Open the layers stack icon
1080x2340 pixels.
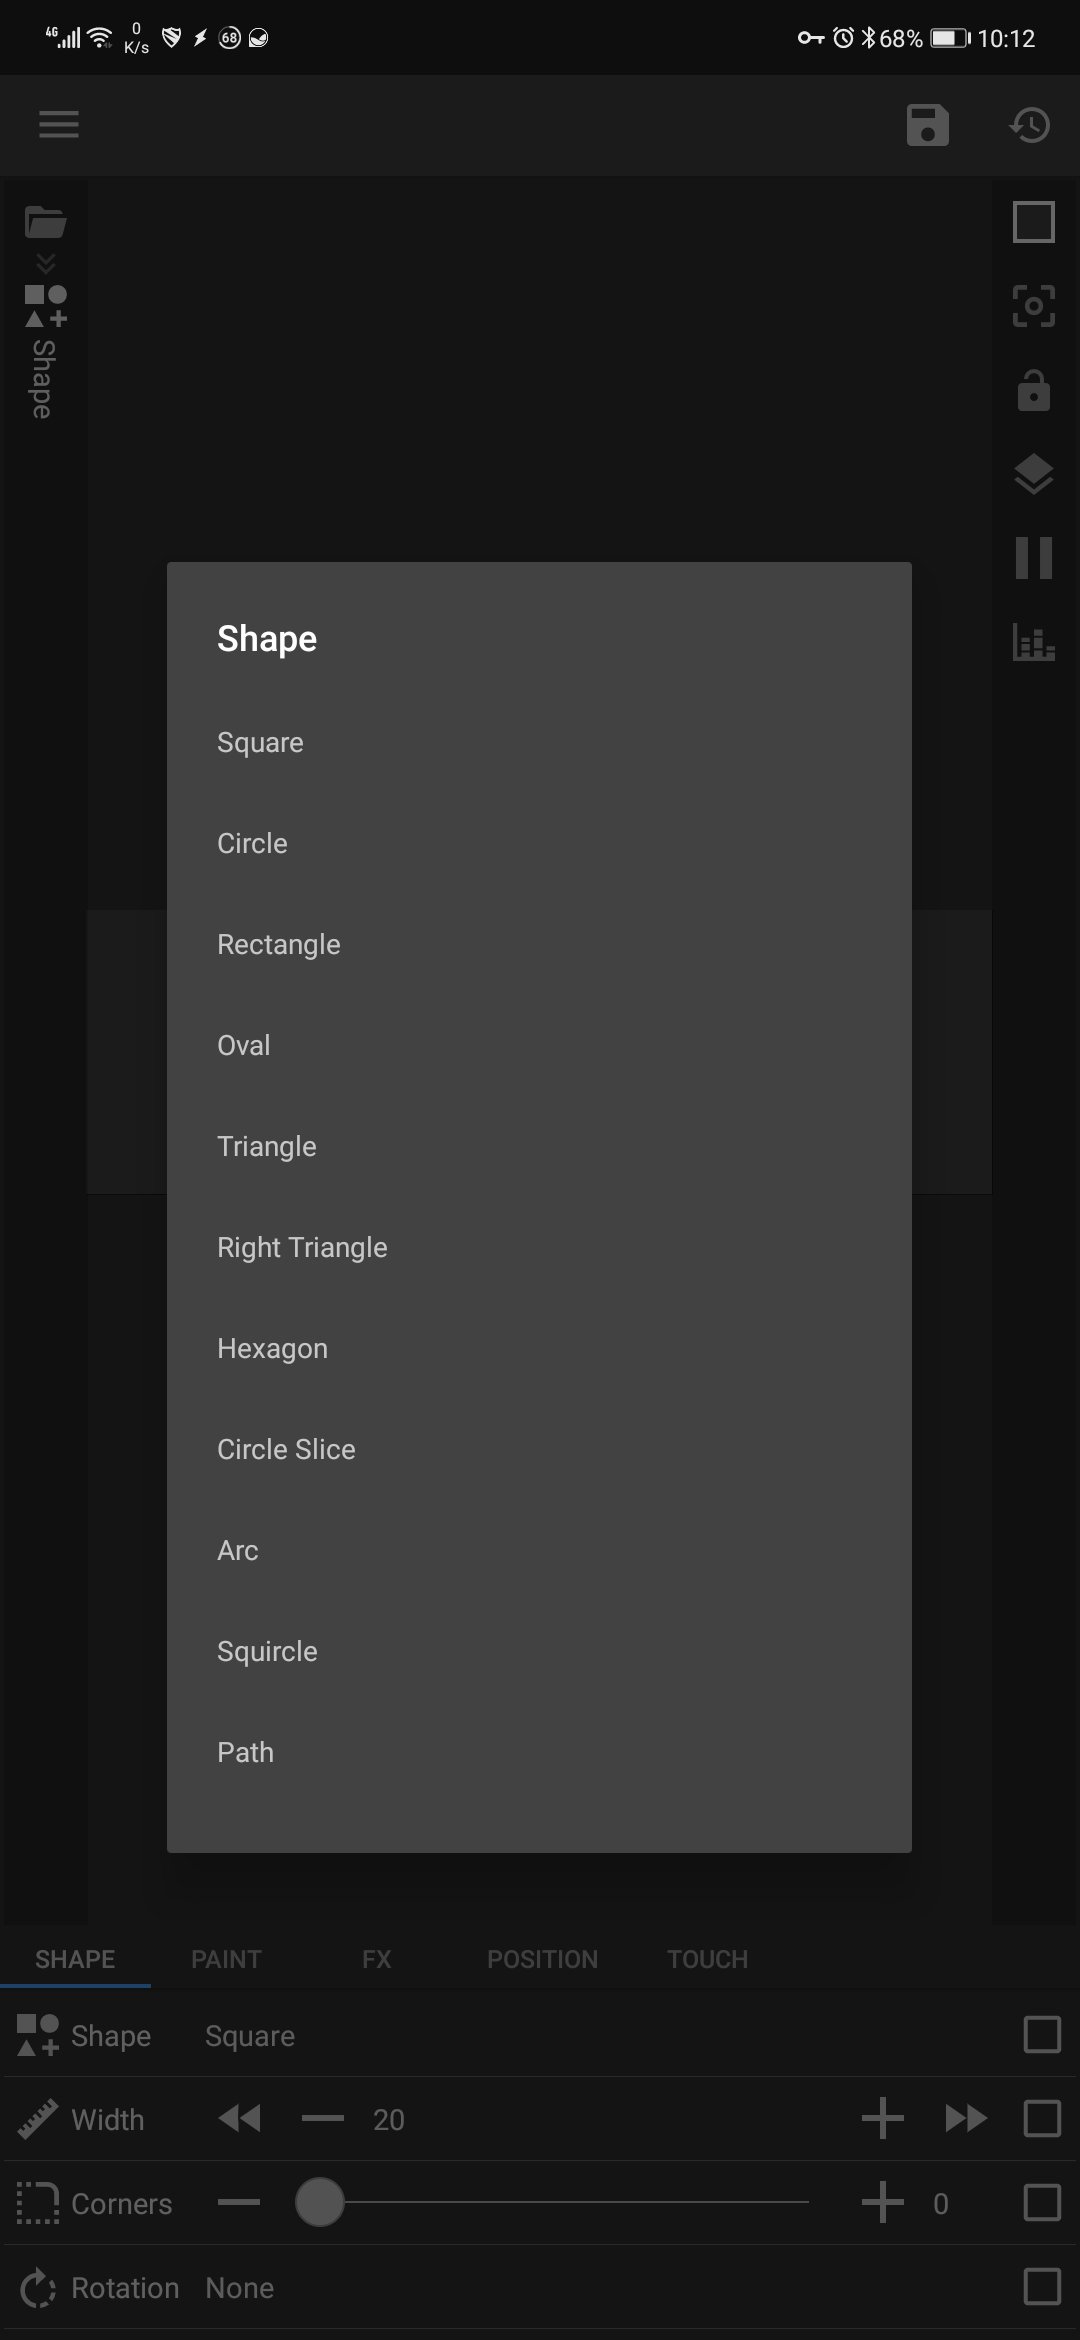coord(1033,474)
